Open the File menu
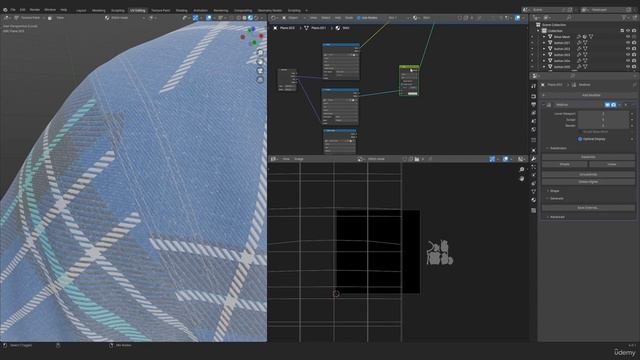This screenshot has height=360, width=640. tap(13, 10)
